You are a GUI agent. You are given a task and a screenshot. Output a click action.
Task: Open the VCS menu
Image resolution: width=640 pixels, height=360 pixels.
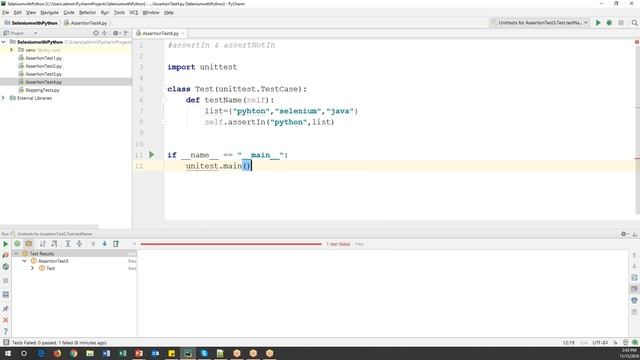click(x=133, y=13)
